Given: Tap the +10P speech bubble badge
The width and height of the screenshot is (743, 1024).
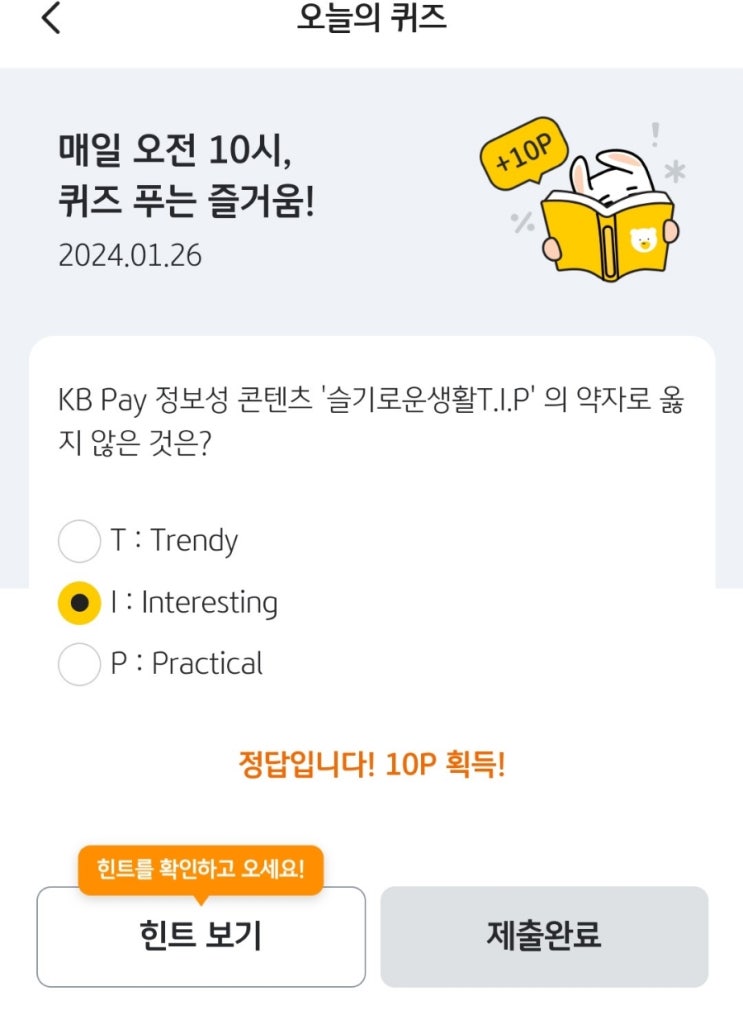Looking at the screenshot, I should pyautogui.click(x=524, y=153).
